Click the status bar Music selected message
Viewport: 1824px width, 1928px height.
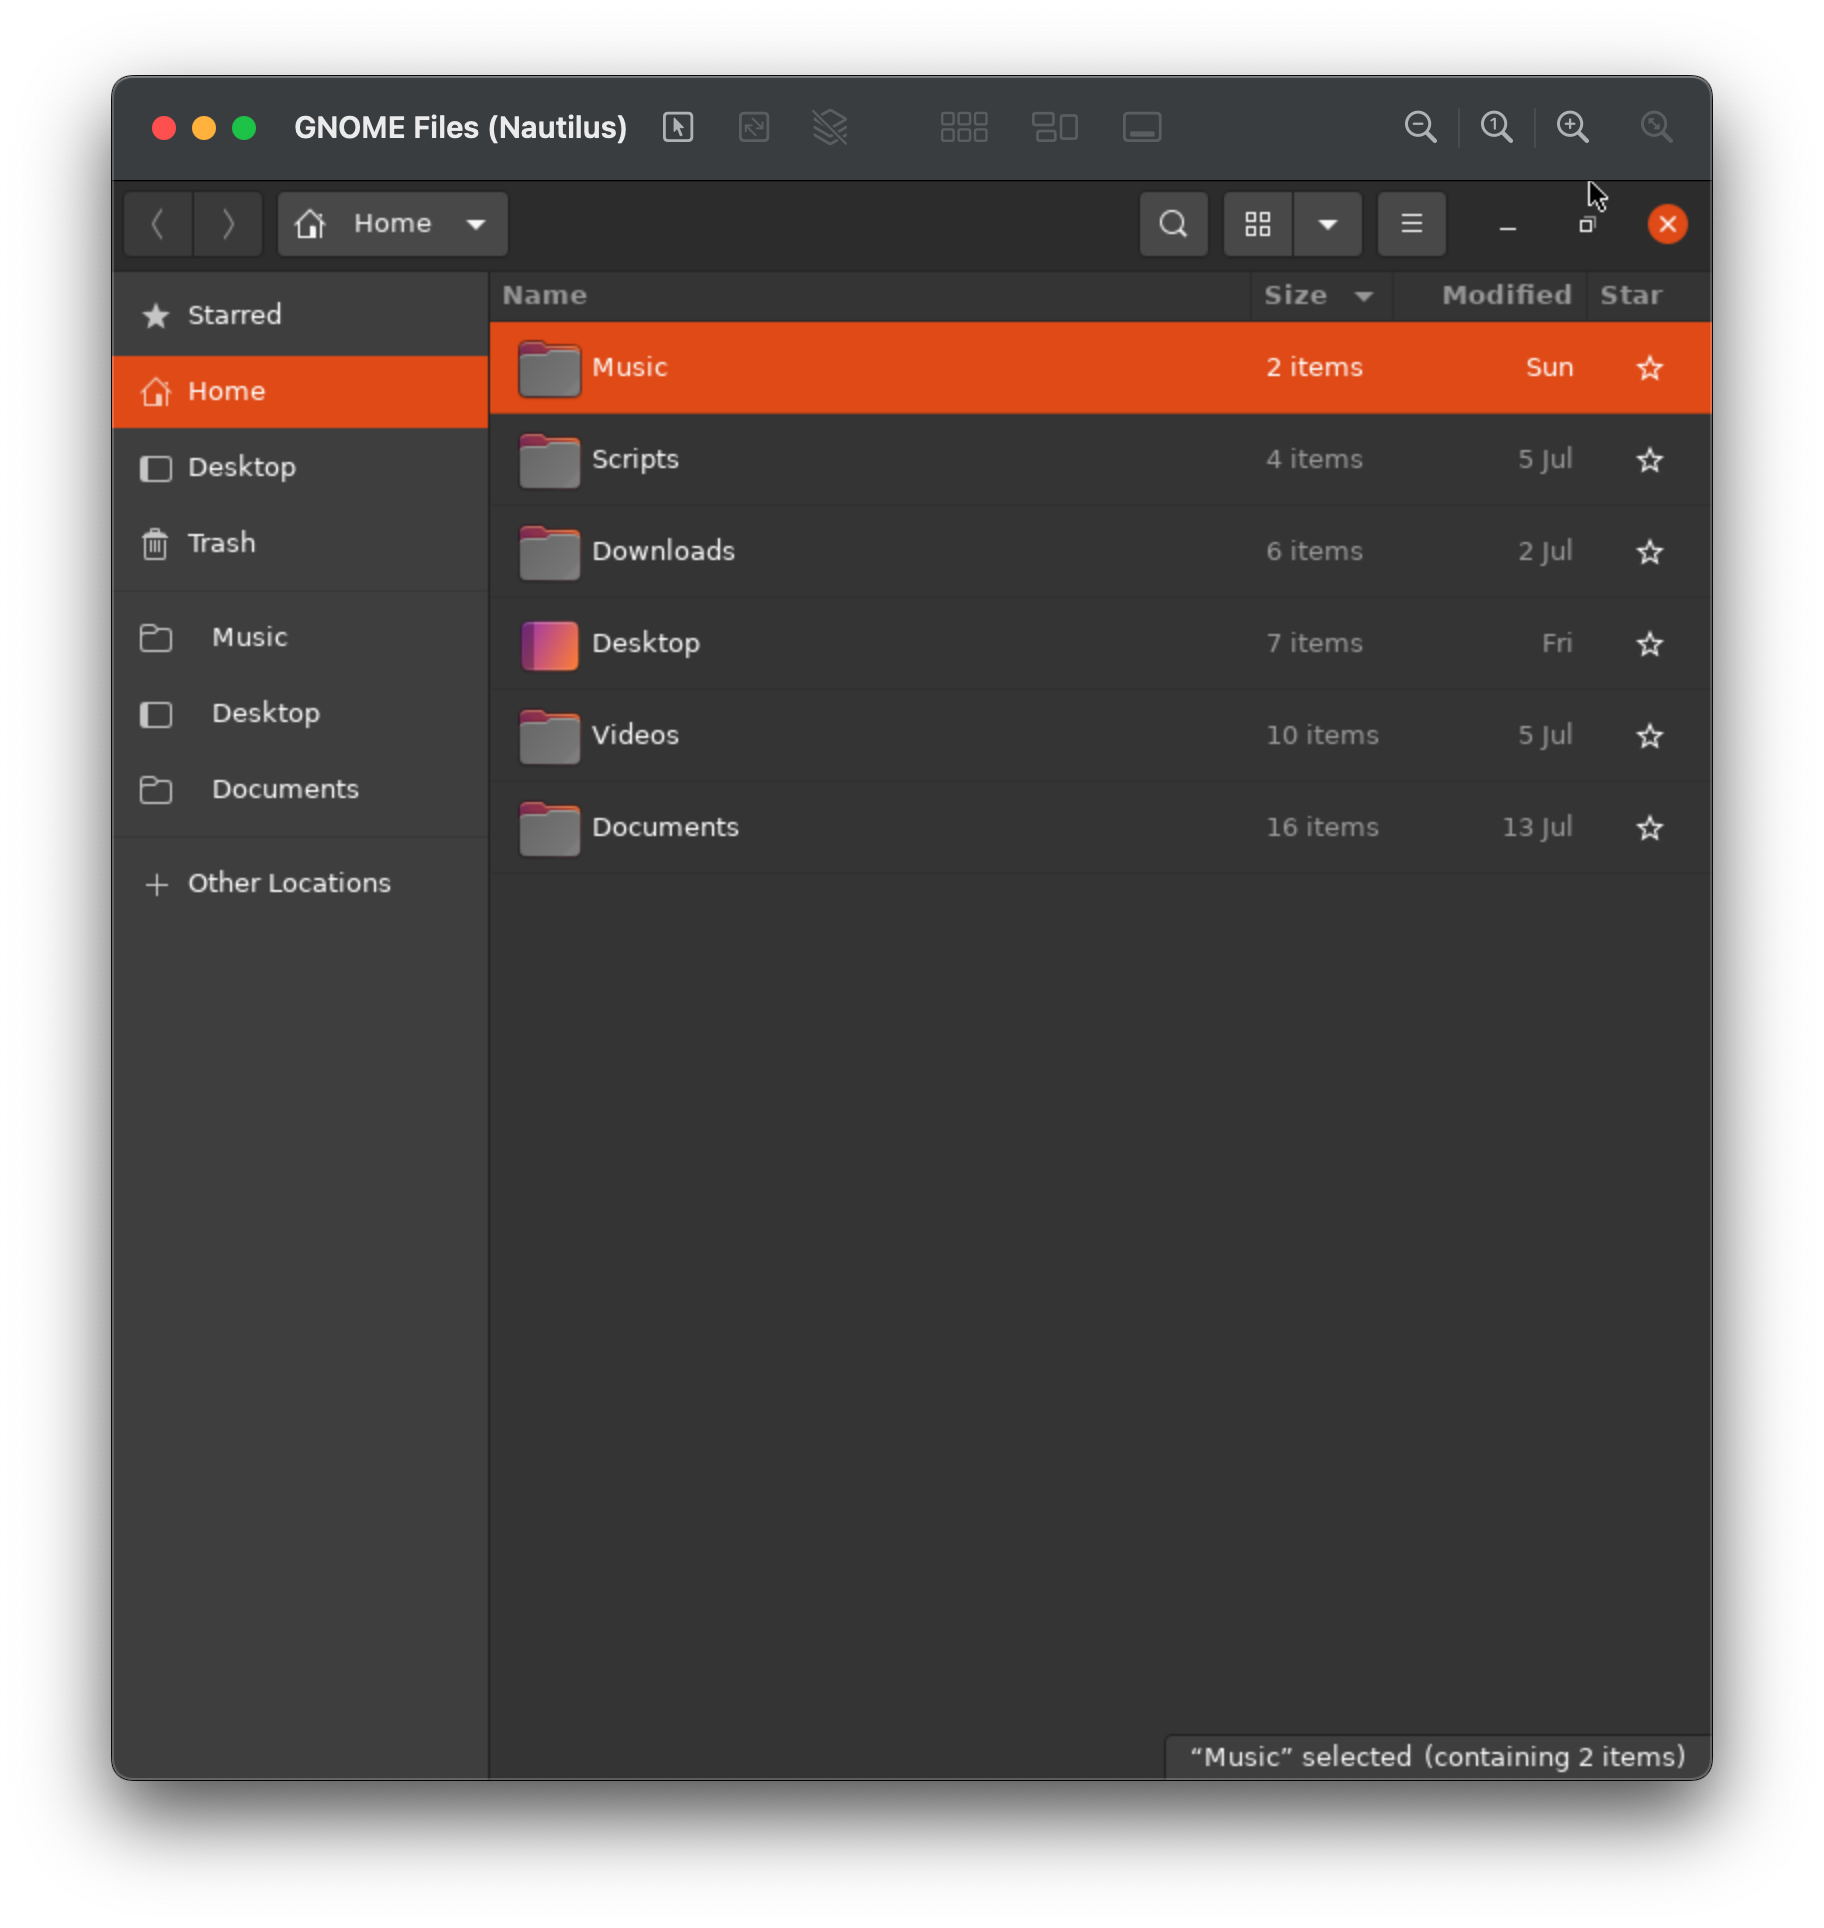pyautogui.click(x=1437, y=1757)
